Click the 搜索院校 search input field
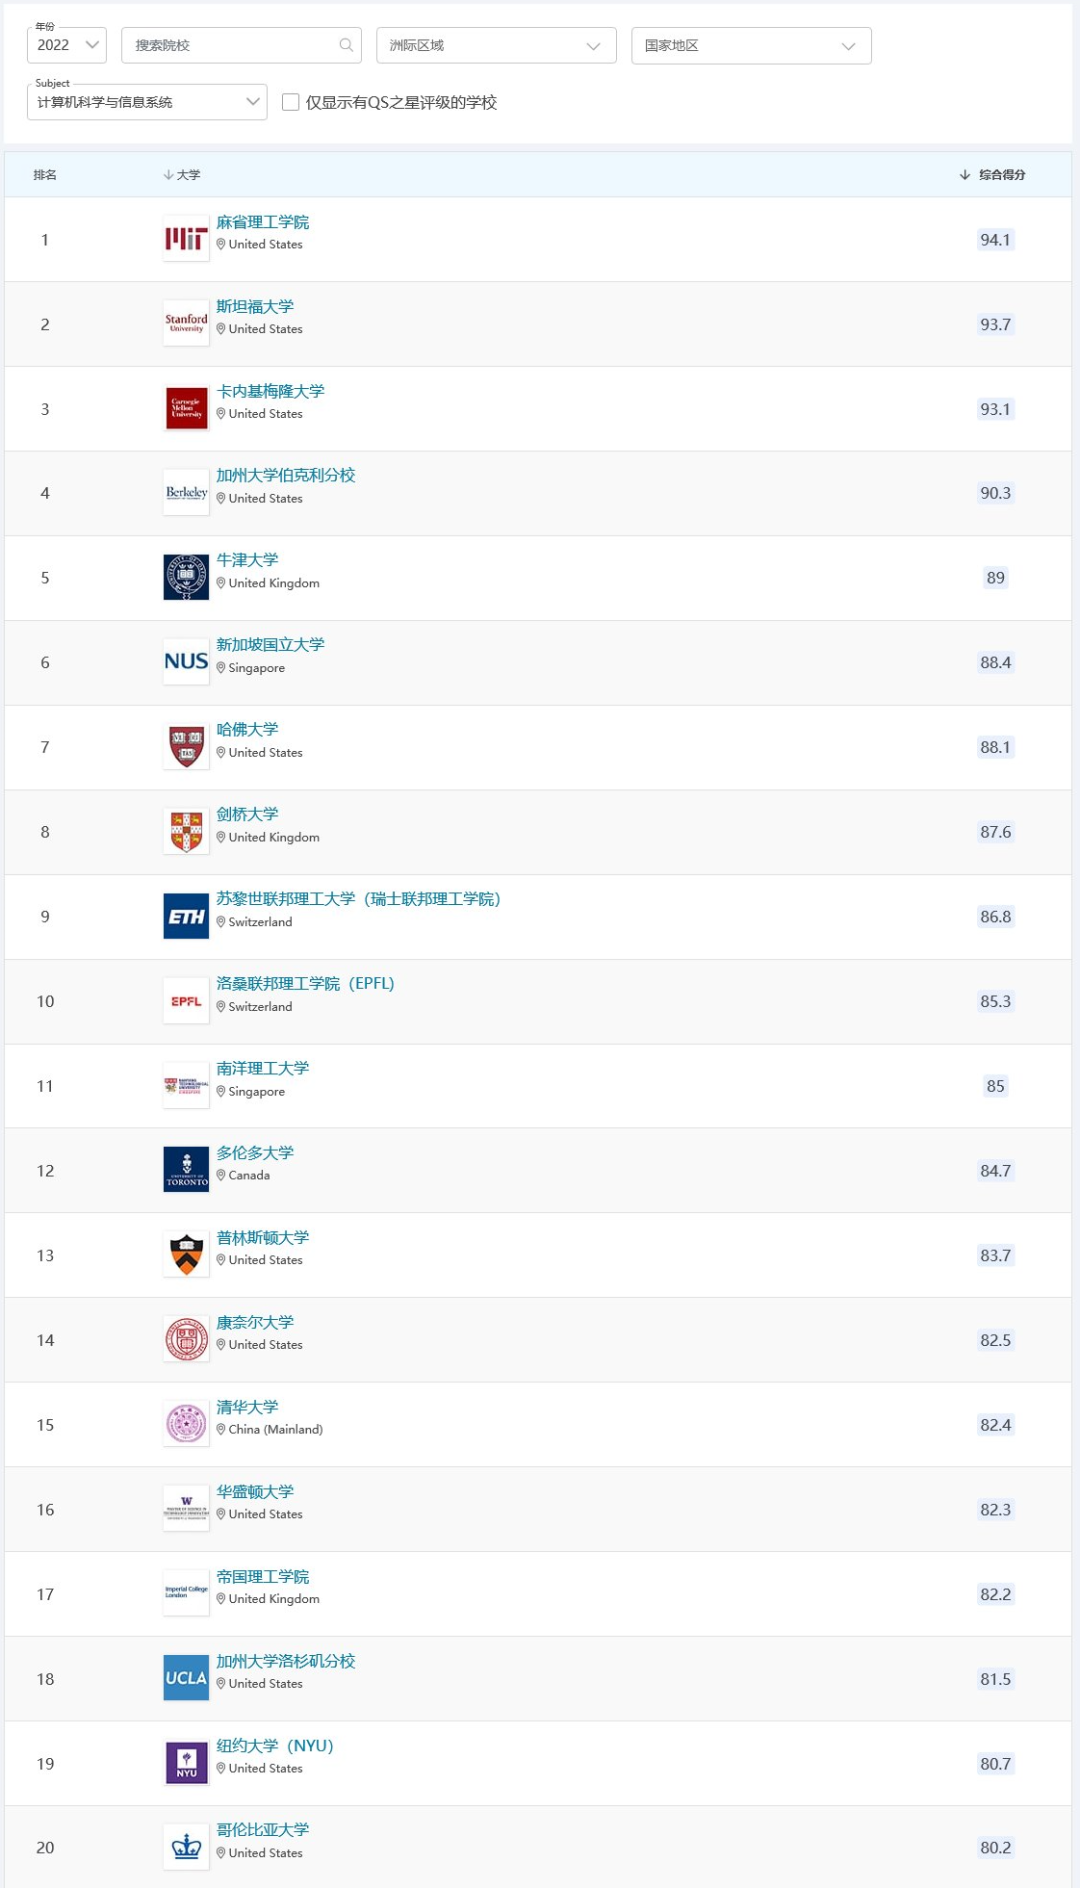This screenshot has height=1888, width=1080. 241,45
